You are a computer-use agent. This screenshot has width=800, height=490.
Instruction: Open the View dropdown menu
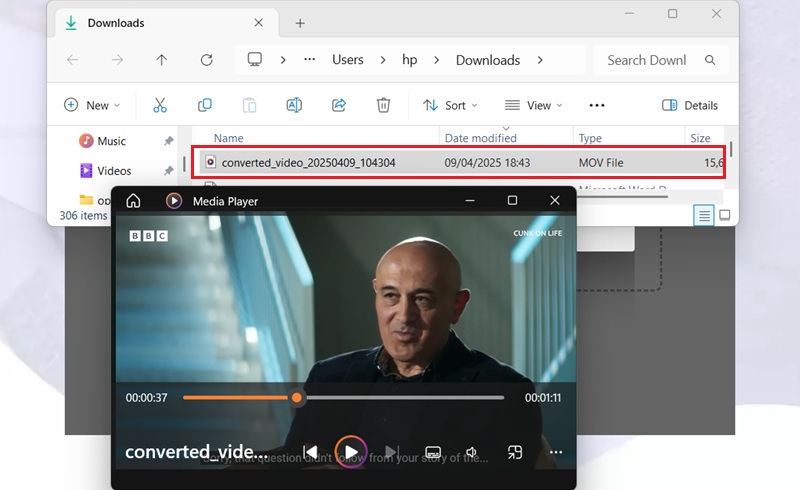(x=534, y=105)
